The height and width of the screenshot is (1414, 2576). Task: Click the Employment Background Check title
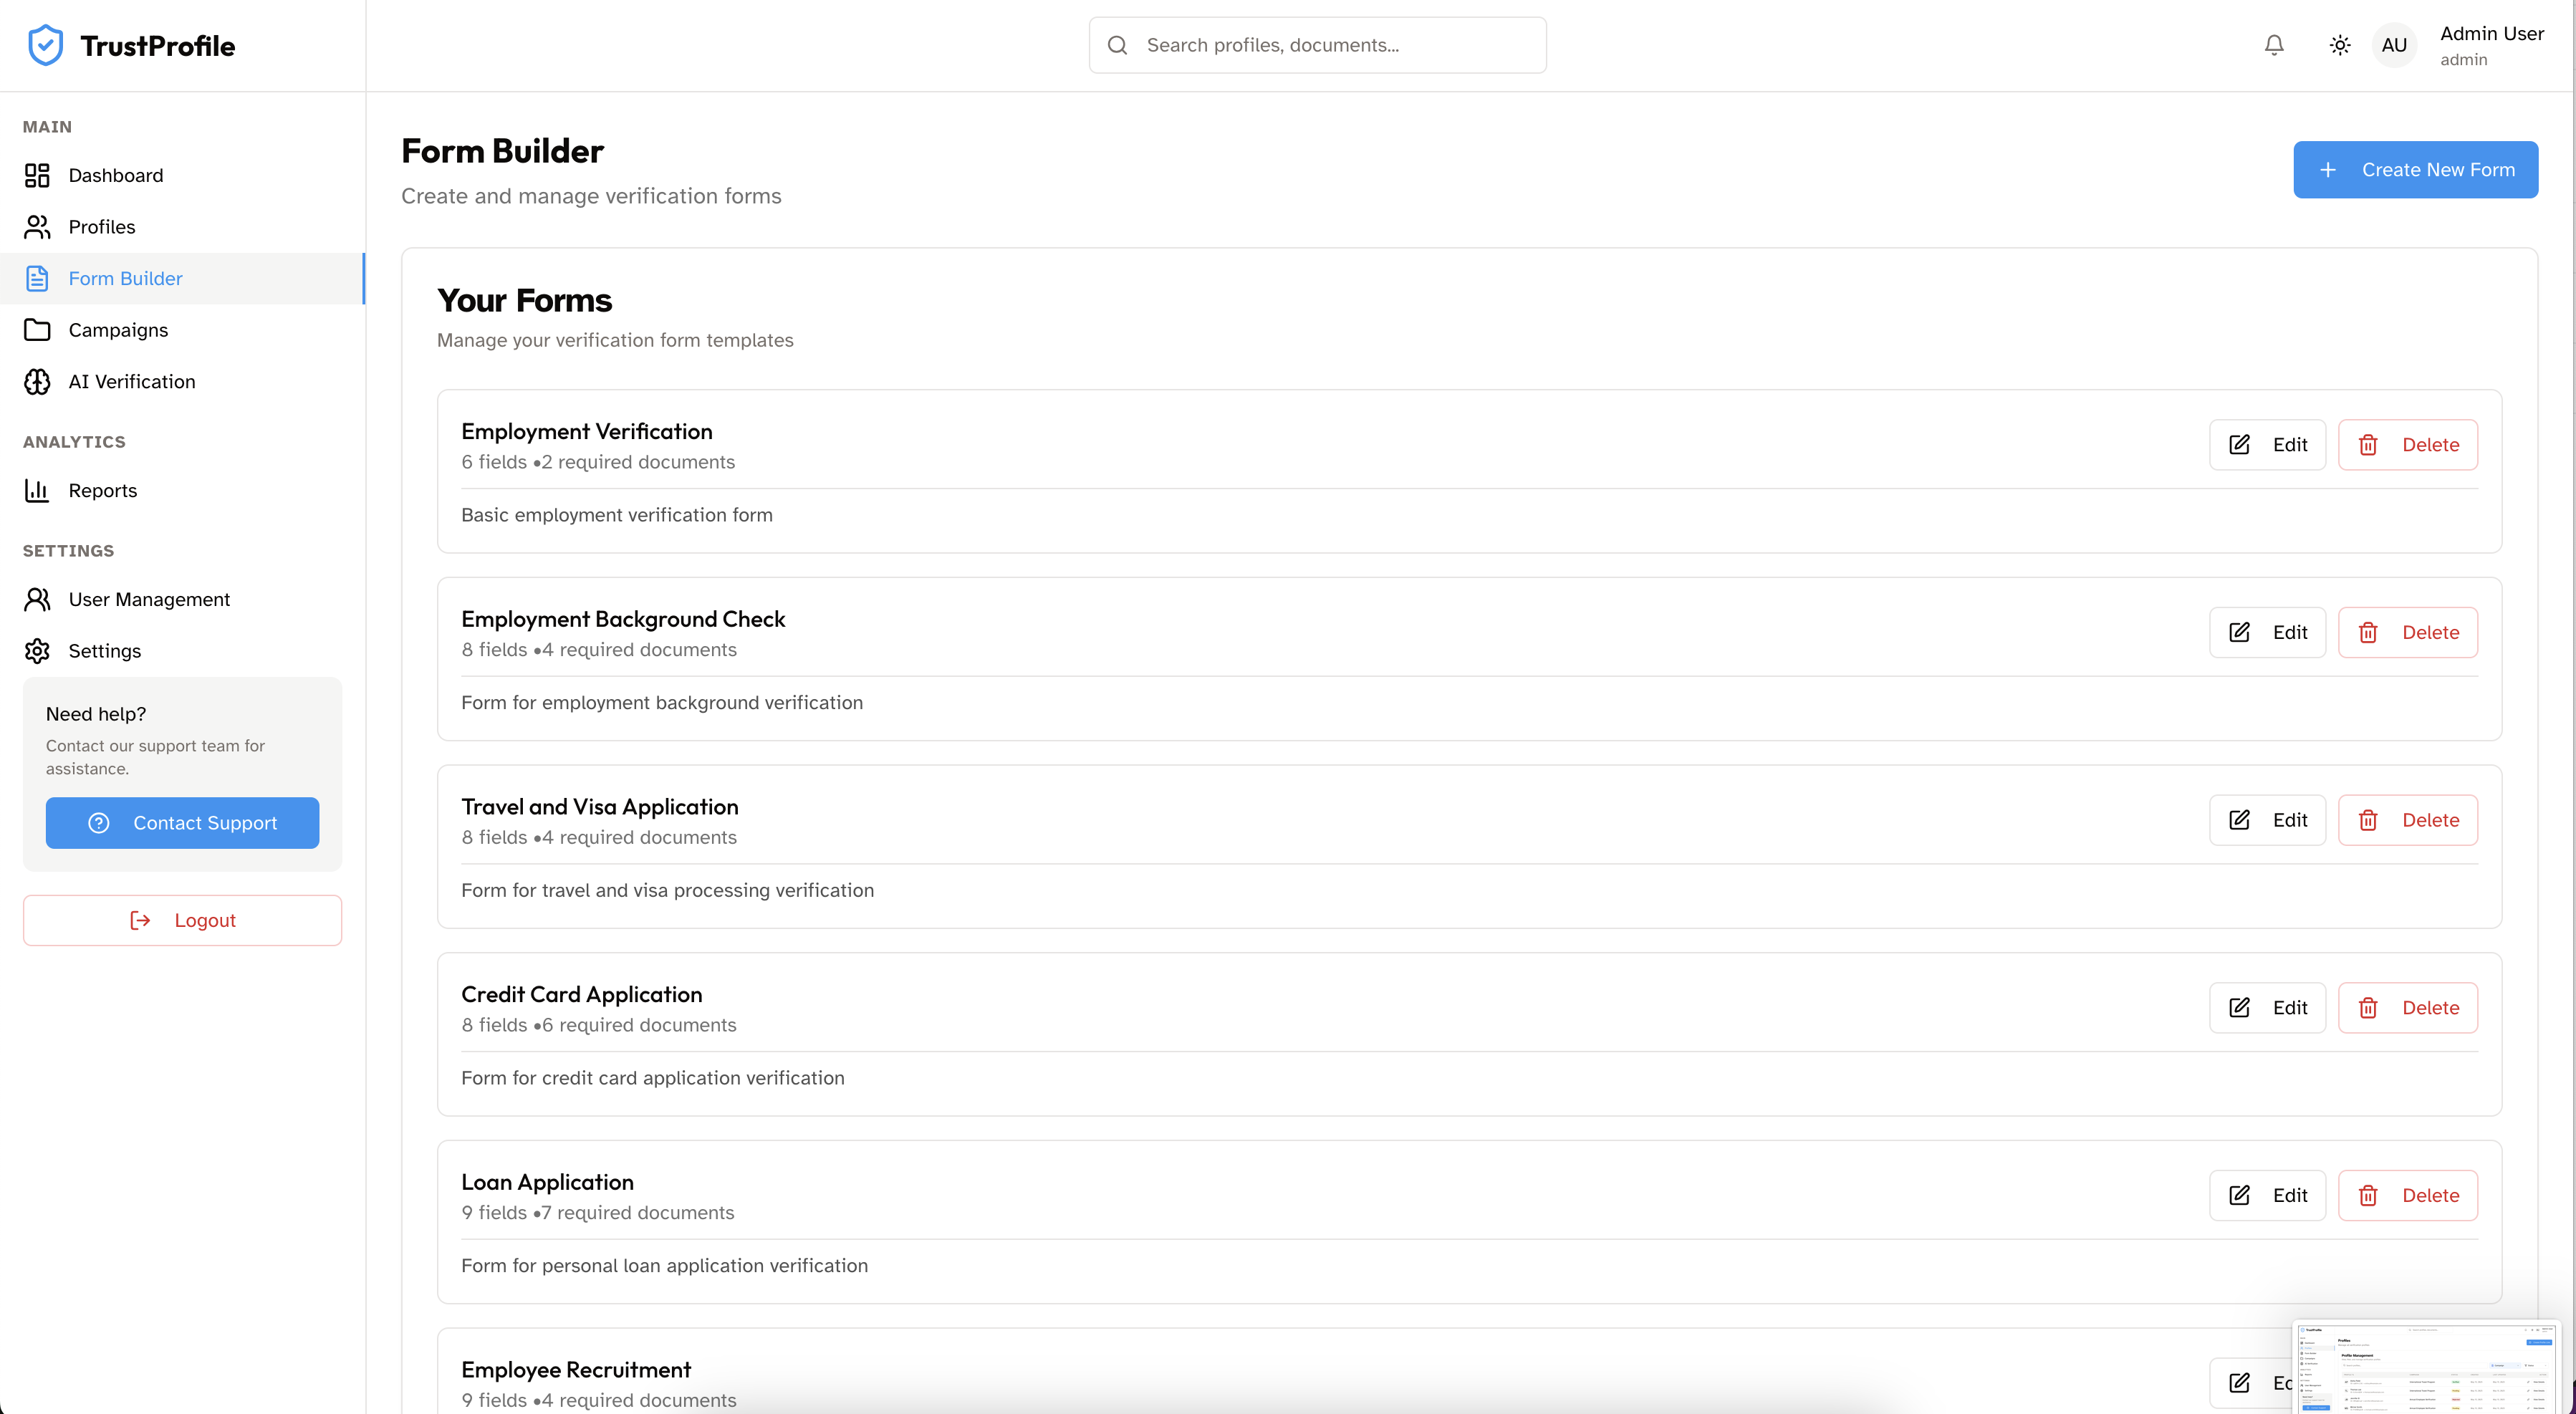[x=623, y=619]
